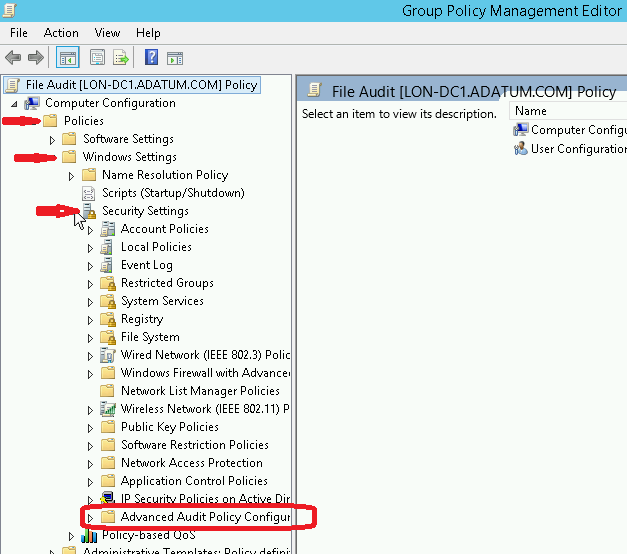This screenshot has width=627, height=554.
Task: Select Security Settings tree item
Action: click(145, 211)
